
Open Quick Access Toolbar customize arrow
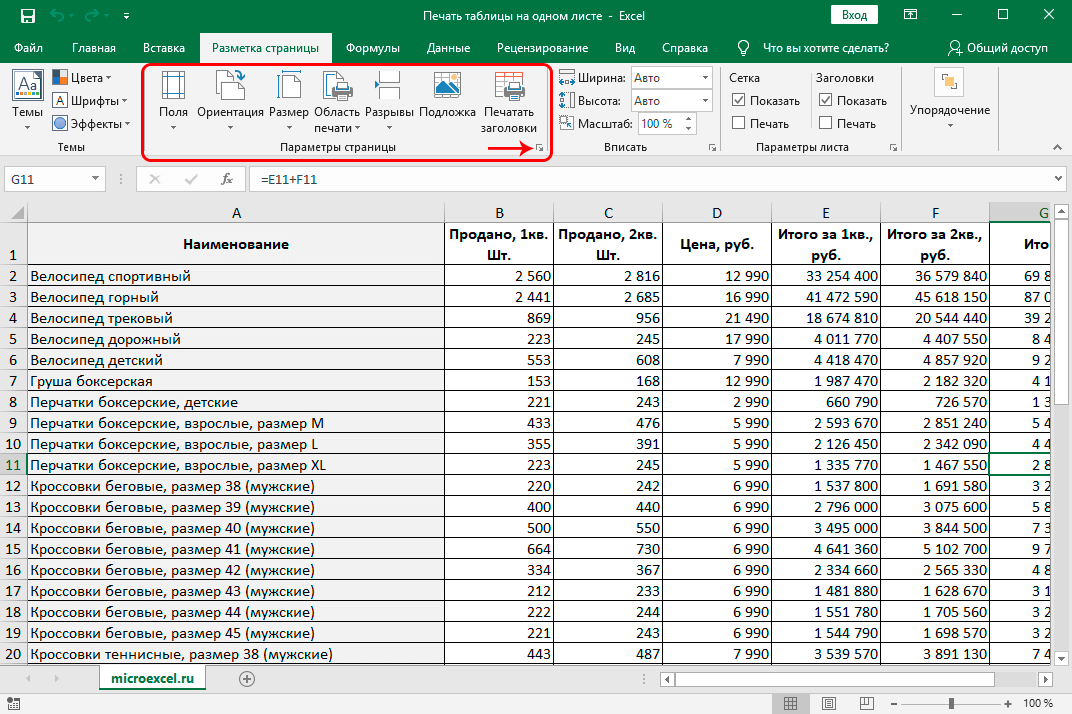(x=126, y=15)
